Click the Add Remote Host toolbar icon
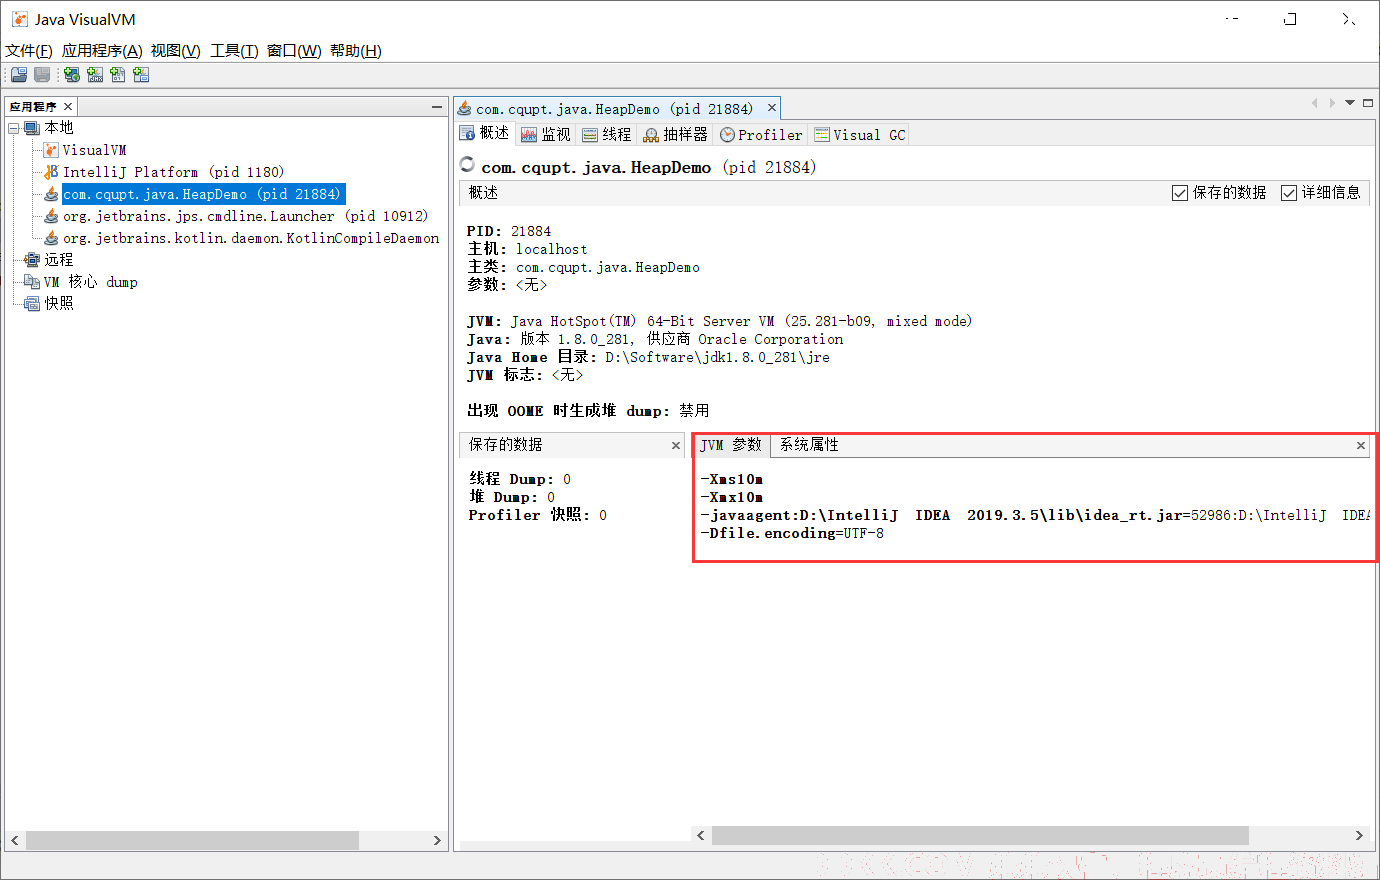1380x880 pixels. pyautogui.click(x=72, y=75)
